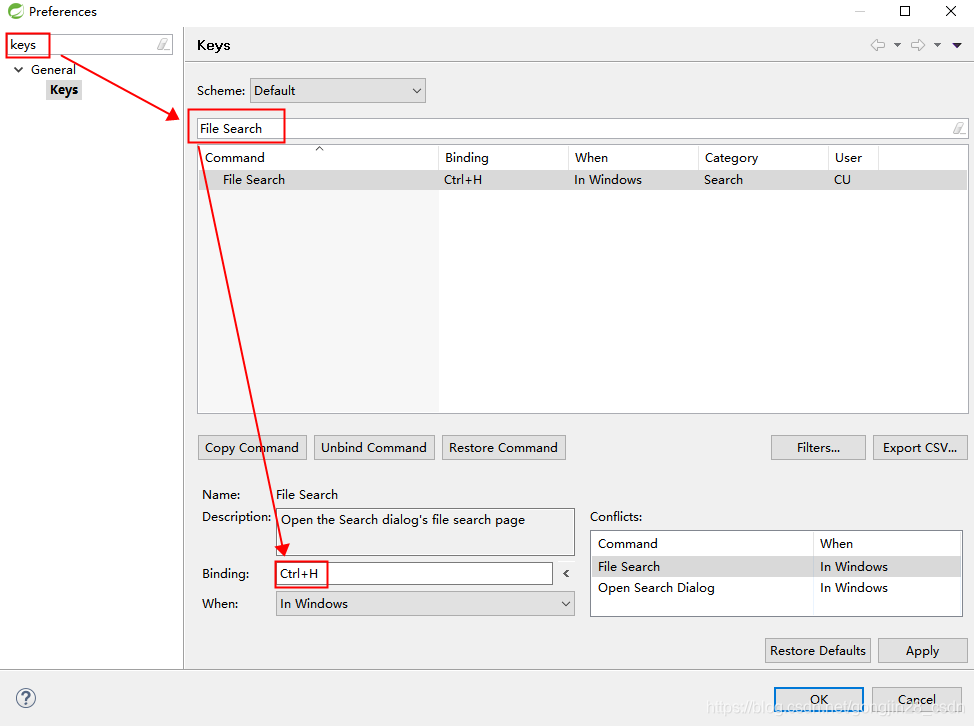
Task: Click the Preferences window app icon
Action: coord(16,11)
